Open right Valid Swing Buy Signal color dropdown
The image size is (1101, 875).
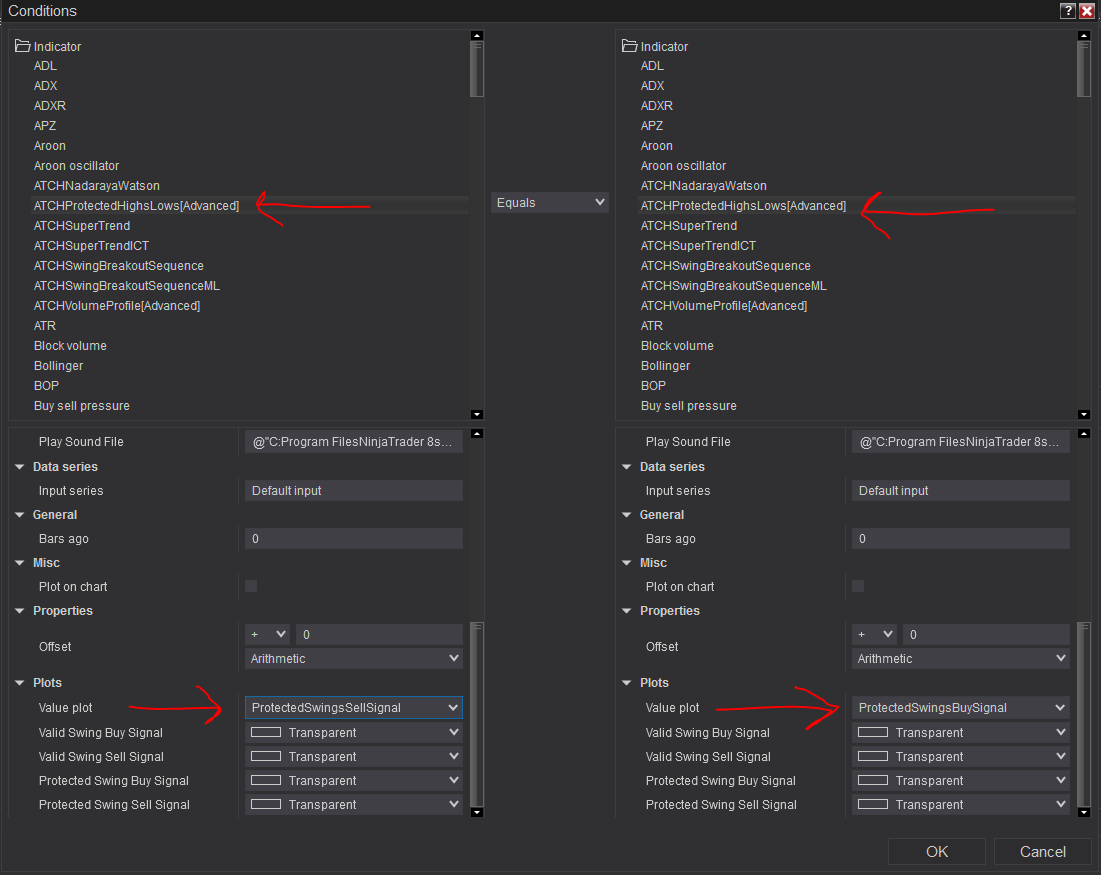click(961, 732)
